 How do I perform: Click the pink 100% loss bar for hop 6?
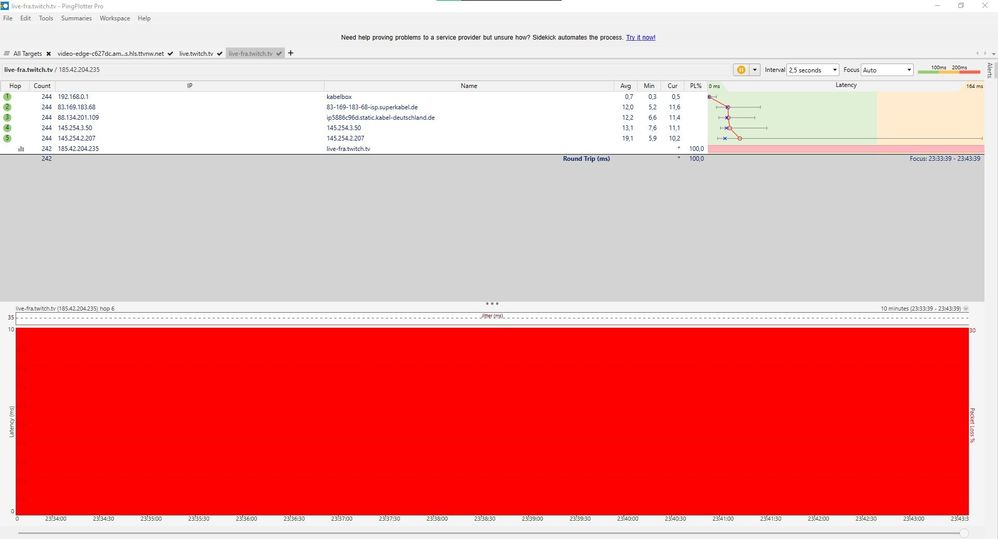coord(846,149)
